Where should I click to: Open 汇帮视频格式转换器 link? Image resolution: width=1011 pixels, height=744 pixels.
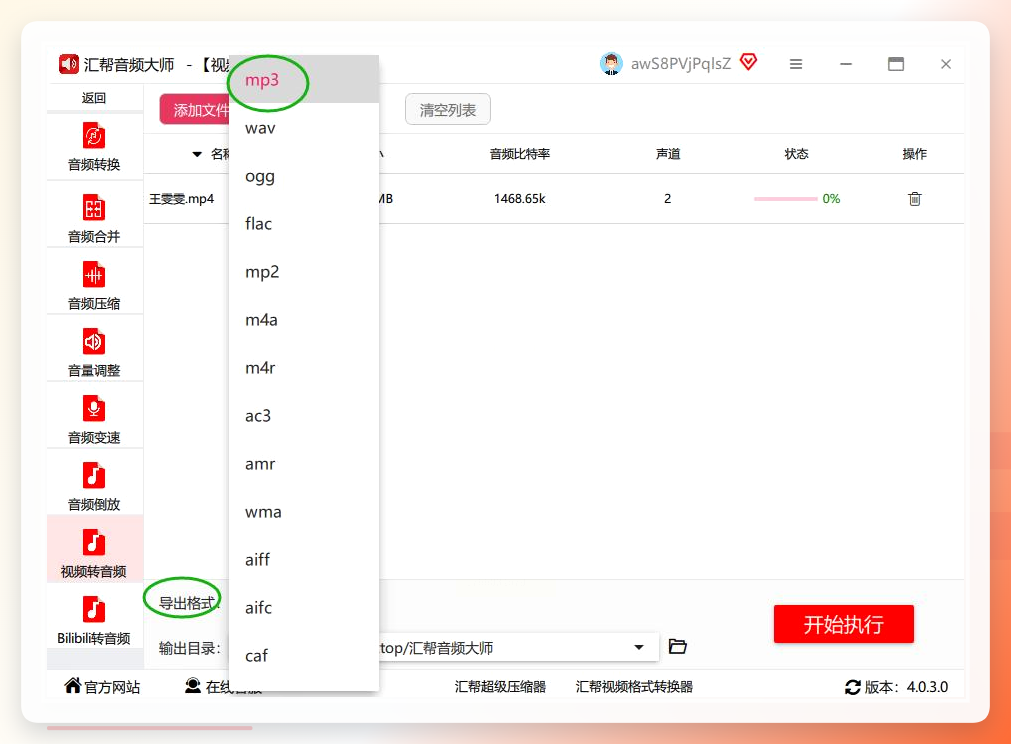(634, 687)
